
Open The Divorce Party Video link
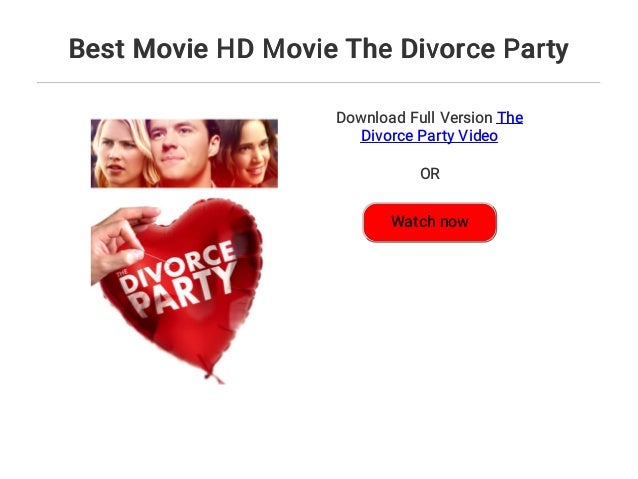pos(442,127)
